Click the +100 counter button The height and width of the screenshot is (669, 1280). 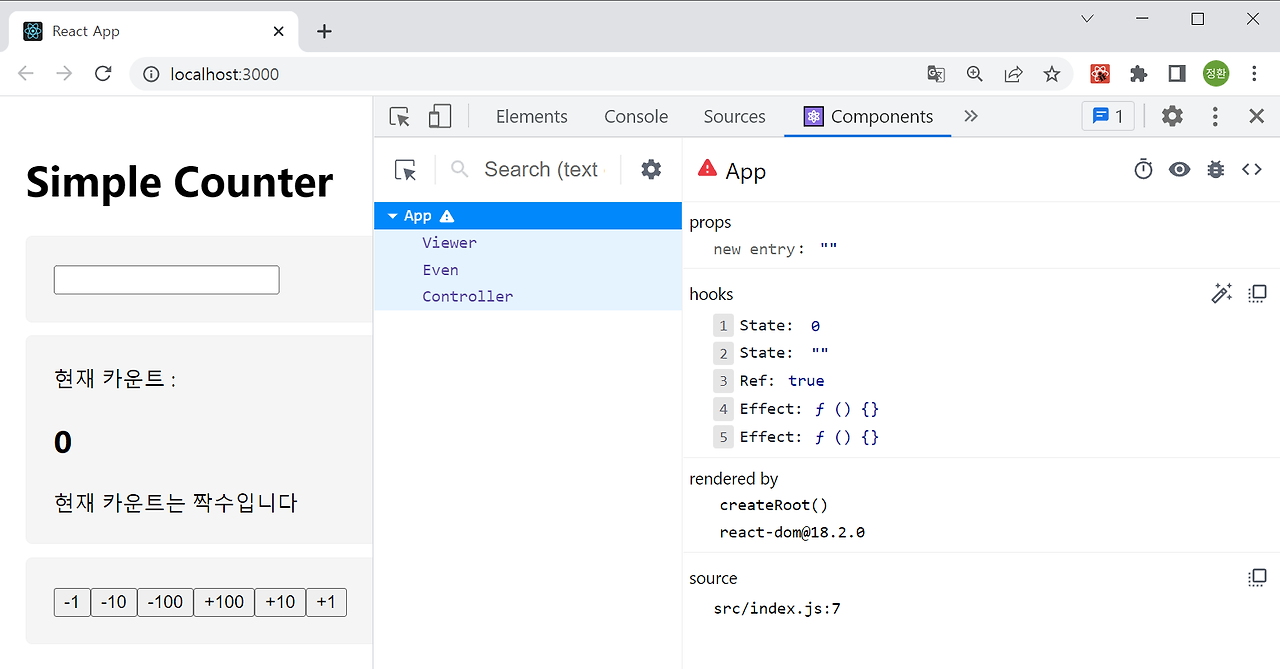click(224, 602)
